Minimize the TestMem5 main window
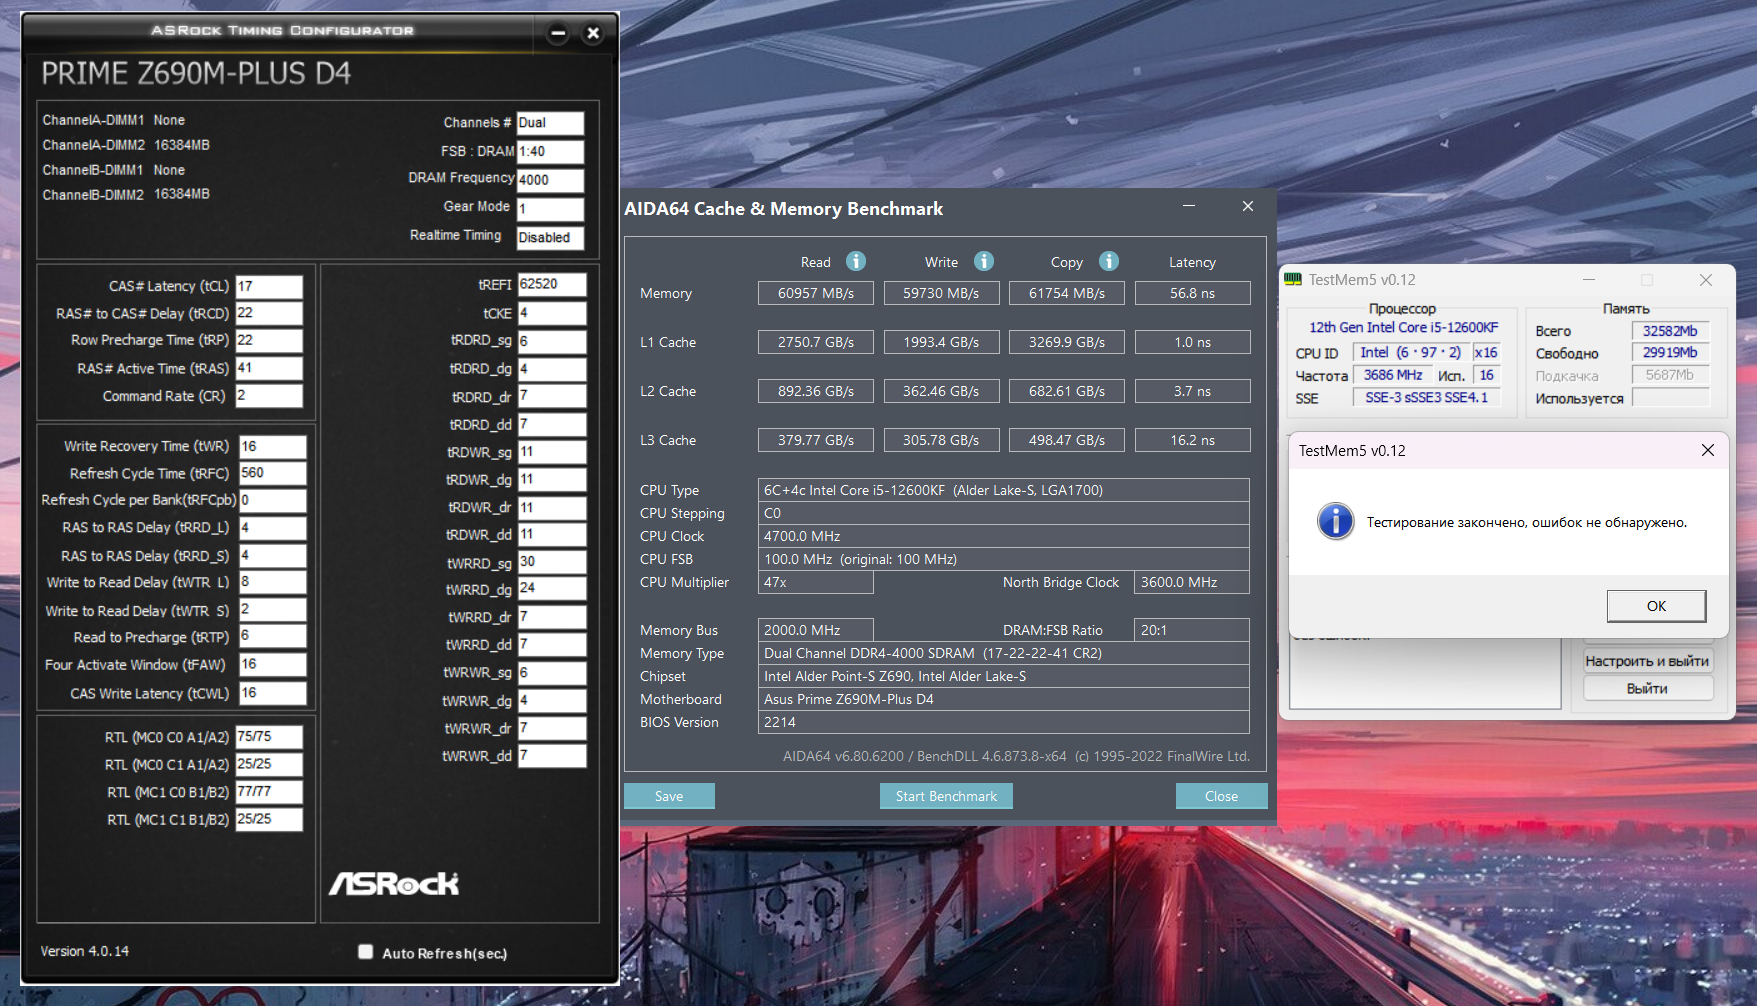1757x1006 pixels. pyautogui.click(x=1588, y=280)
